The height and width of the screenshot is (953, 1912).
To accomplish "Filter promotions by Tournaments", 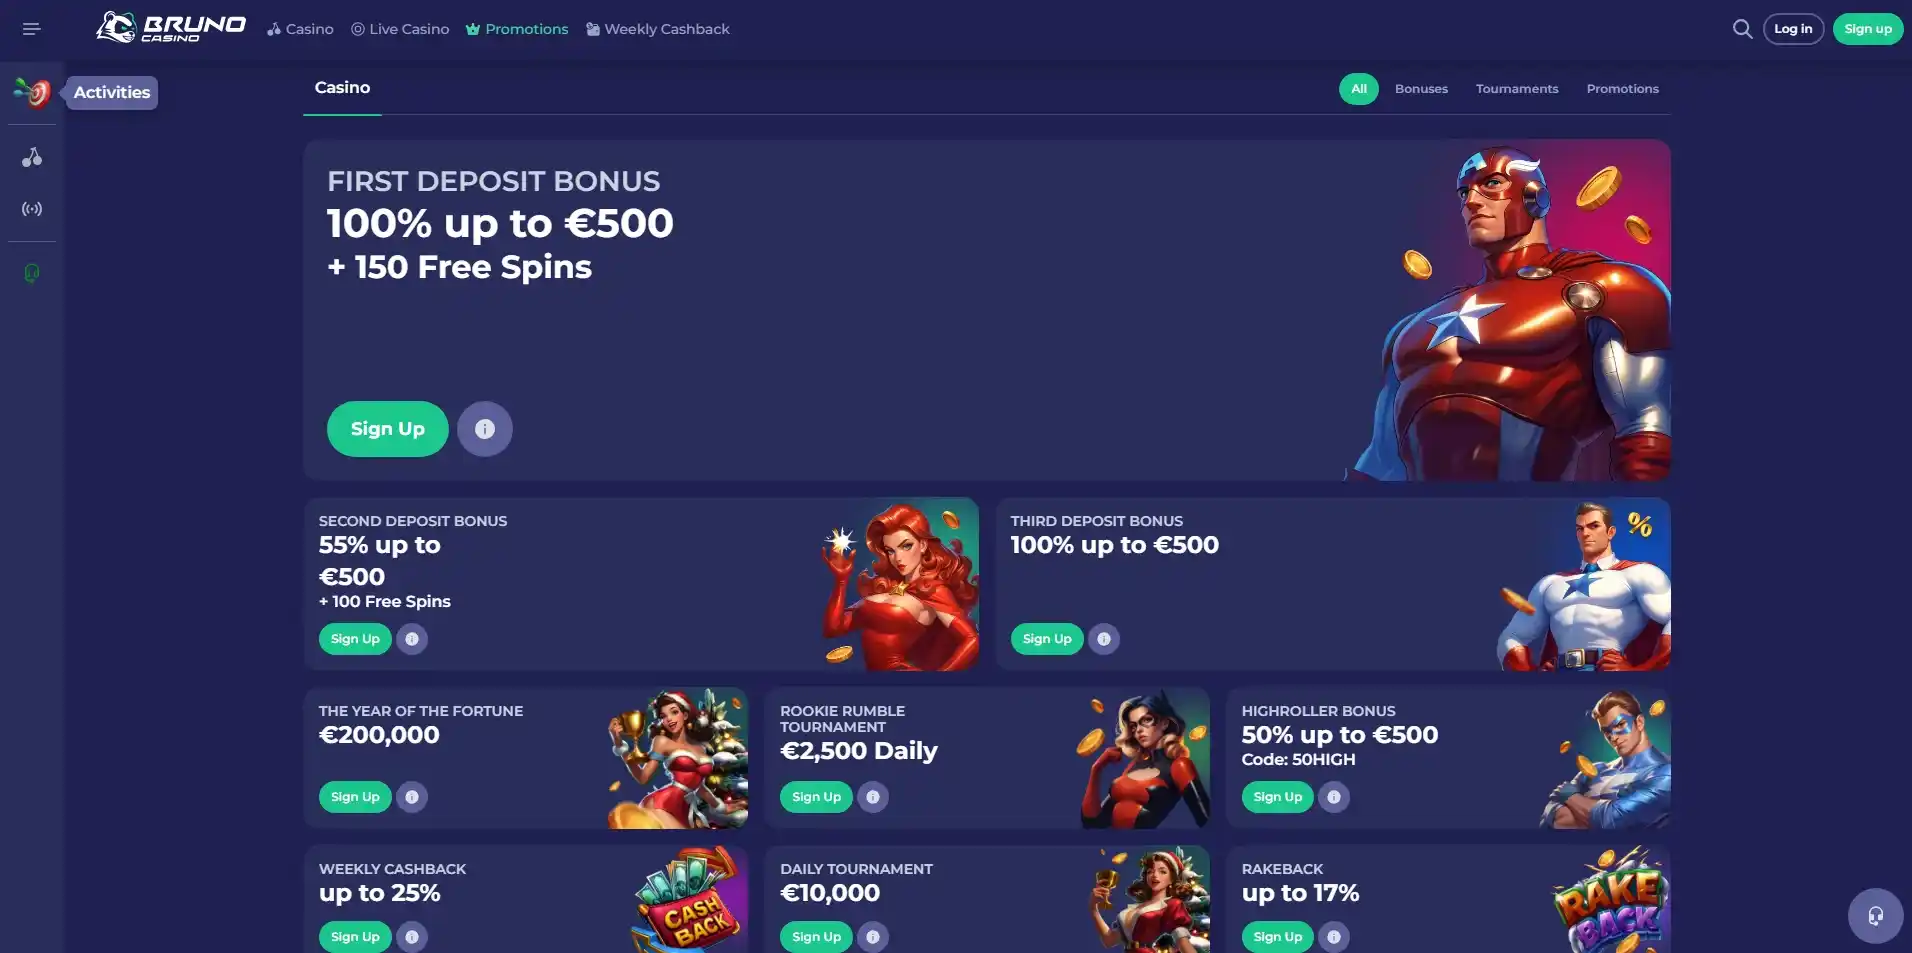I will click(x=1517, y=89).
